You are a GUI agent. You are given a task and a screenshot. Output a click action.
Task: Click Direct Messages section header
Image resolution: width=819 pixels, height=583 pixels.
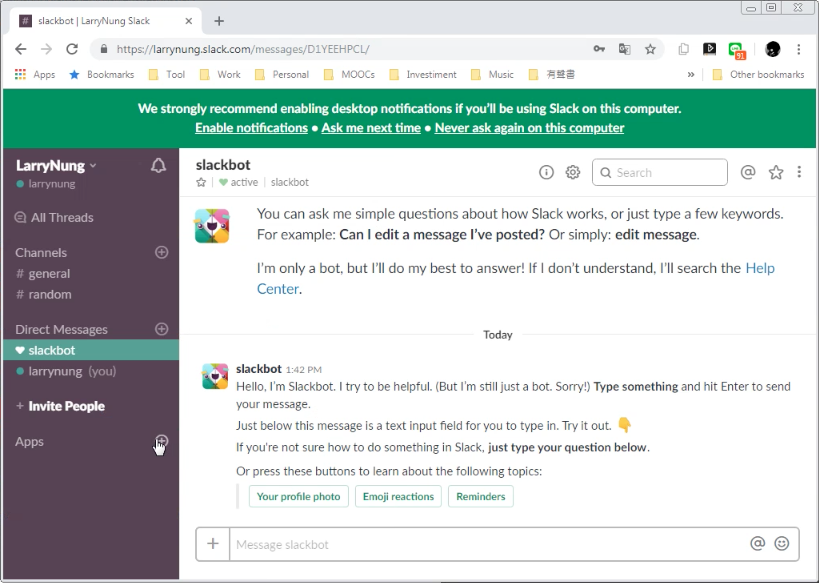click(x=61, y=330)
